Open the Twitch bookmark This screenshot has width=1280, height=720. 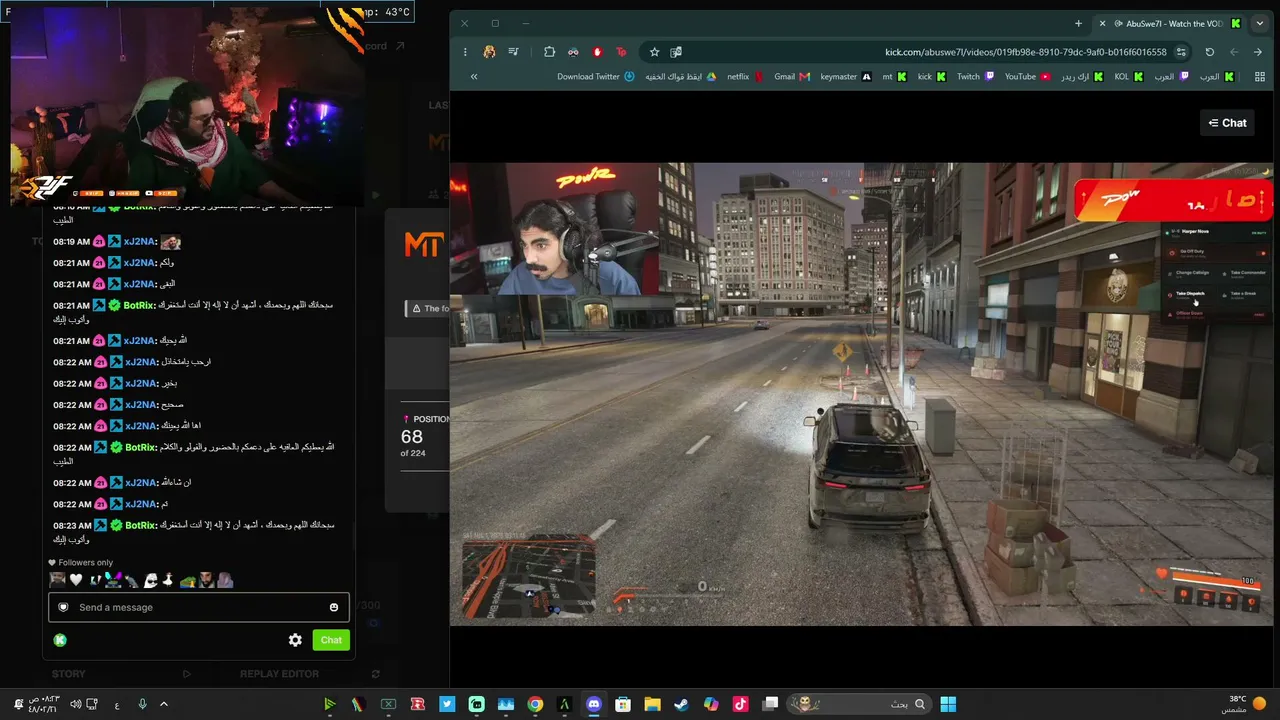[975, 77]
